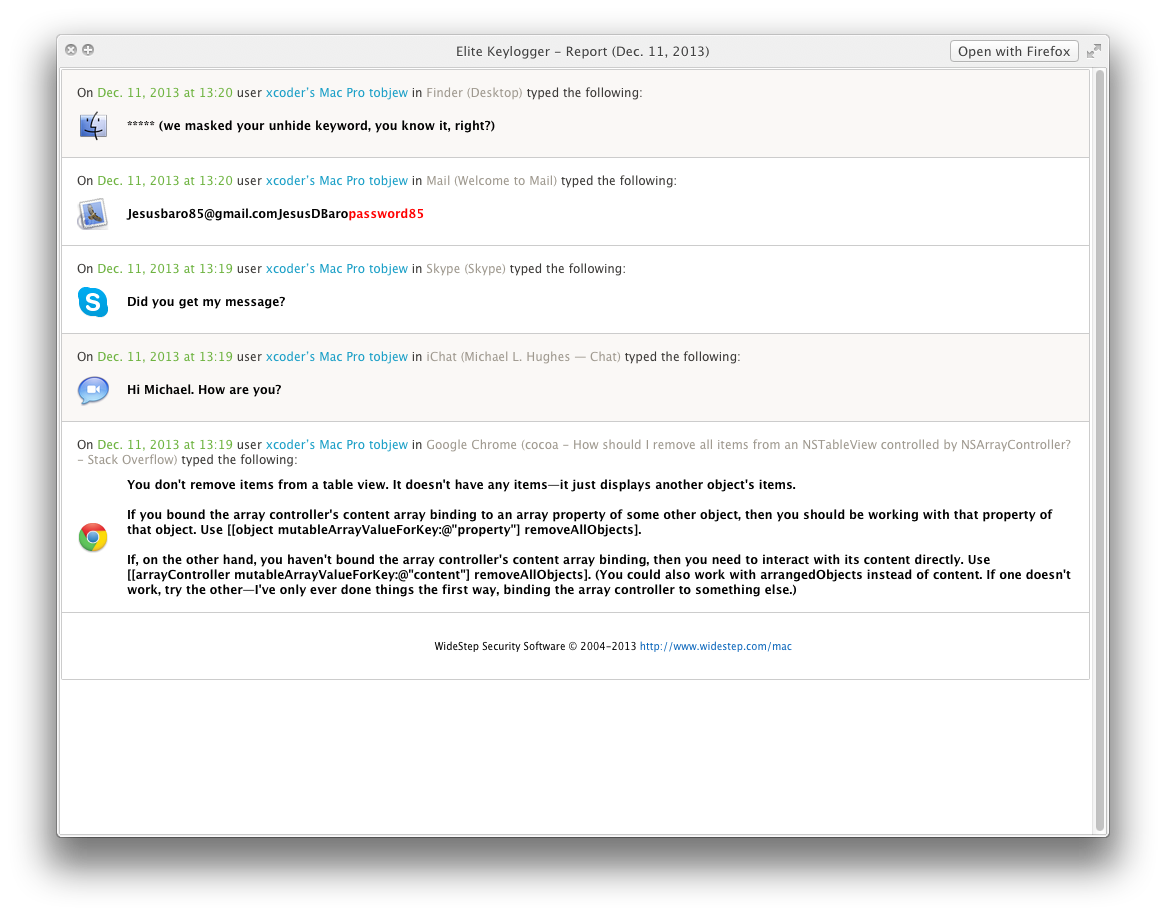Click the Google Chrome Stack Overflow page title
Image resolution: width=1166 pixels, height=916 pixels.
click(x=574, y=452)
